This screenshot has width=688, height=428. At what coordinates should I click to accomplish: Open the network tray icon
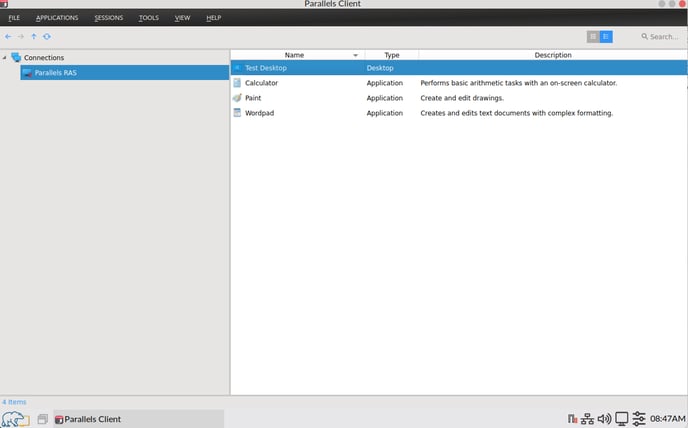click(587, 419)
